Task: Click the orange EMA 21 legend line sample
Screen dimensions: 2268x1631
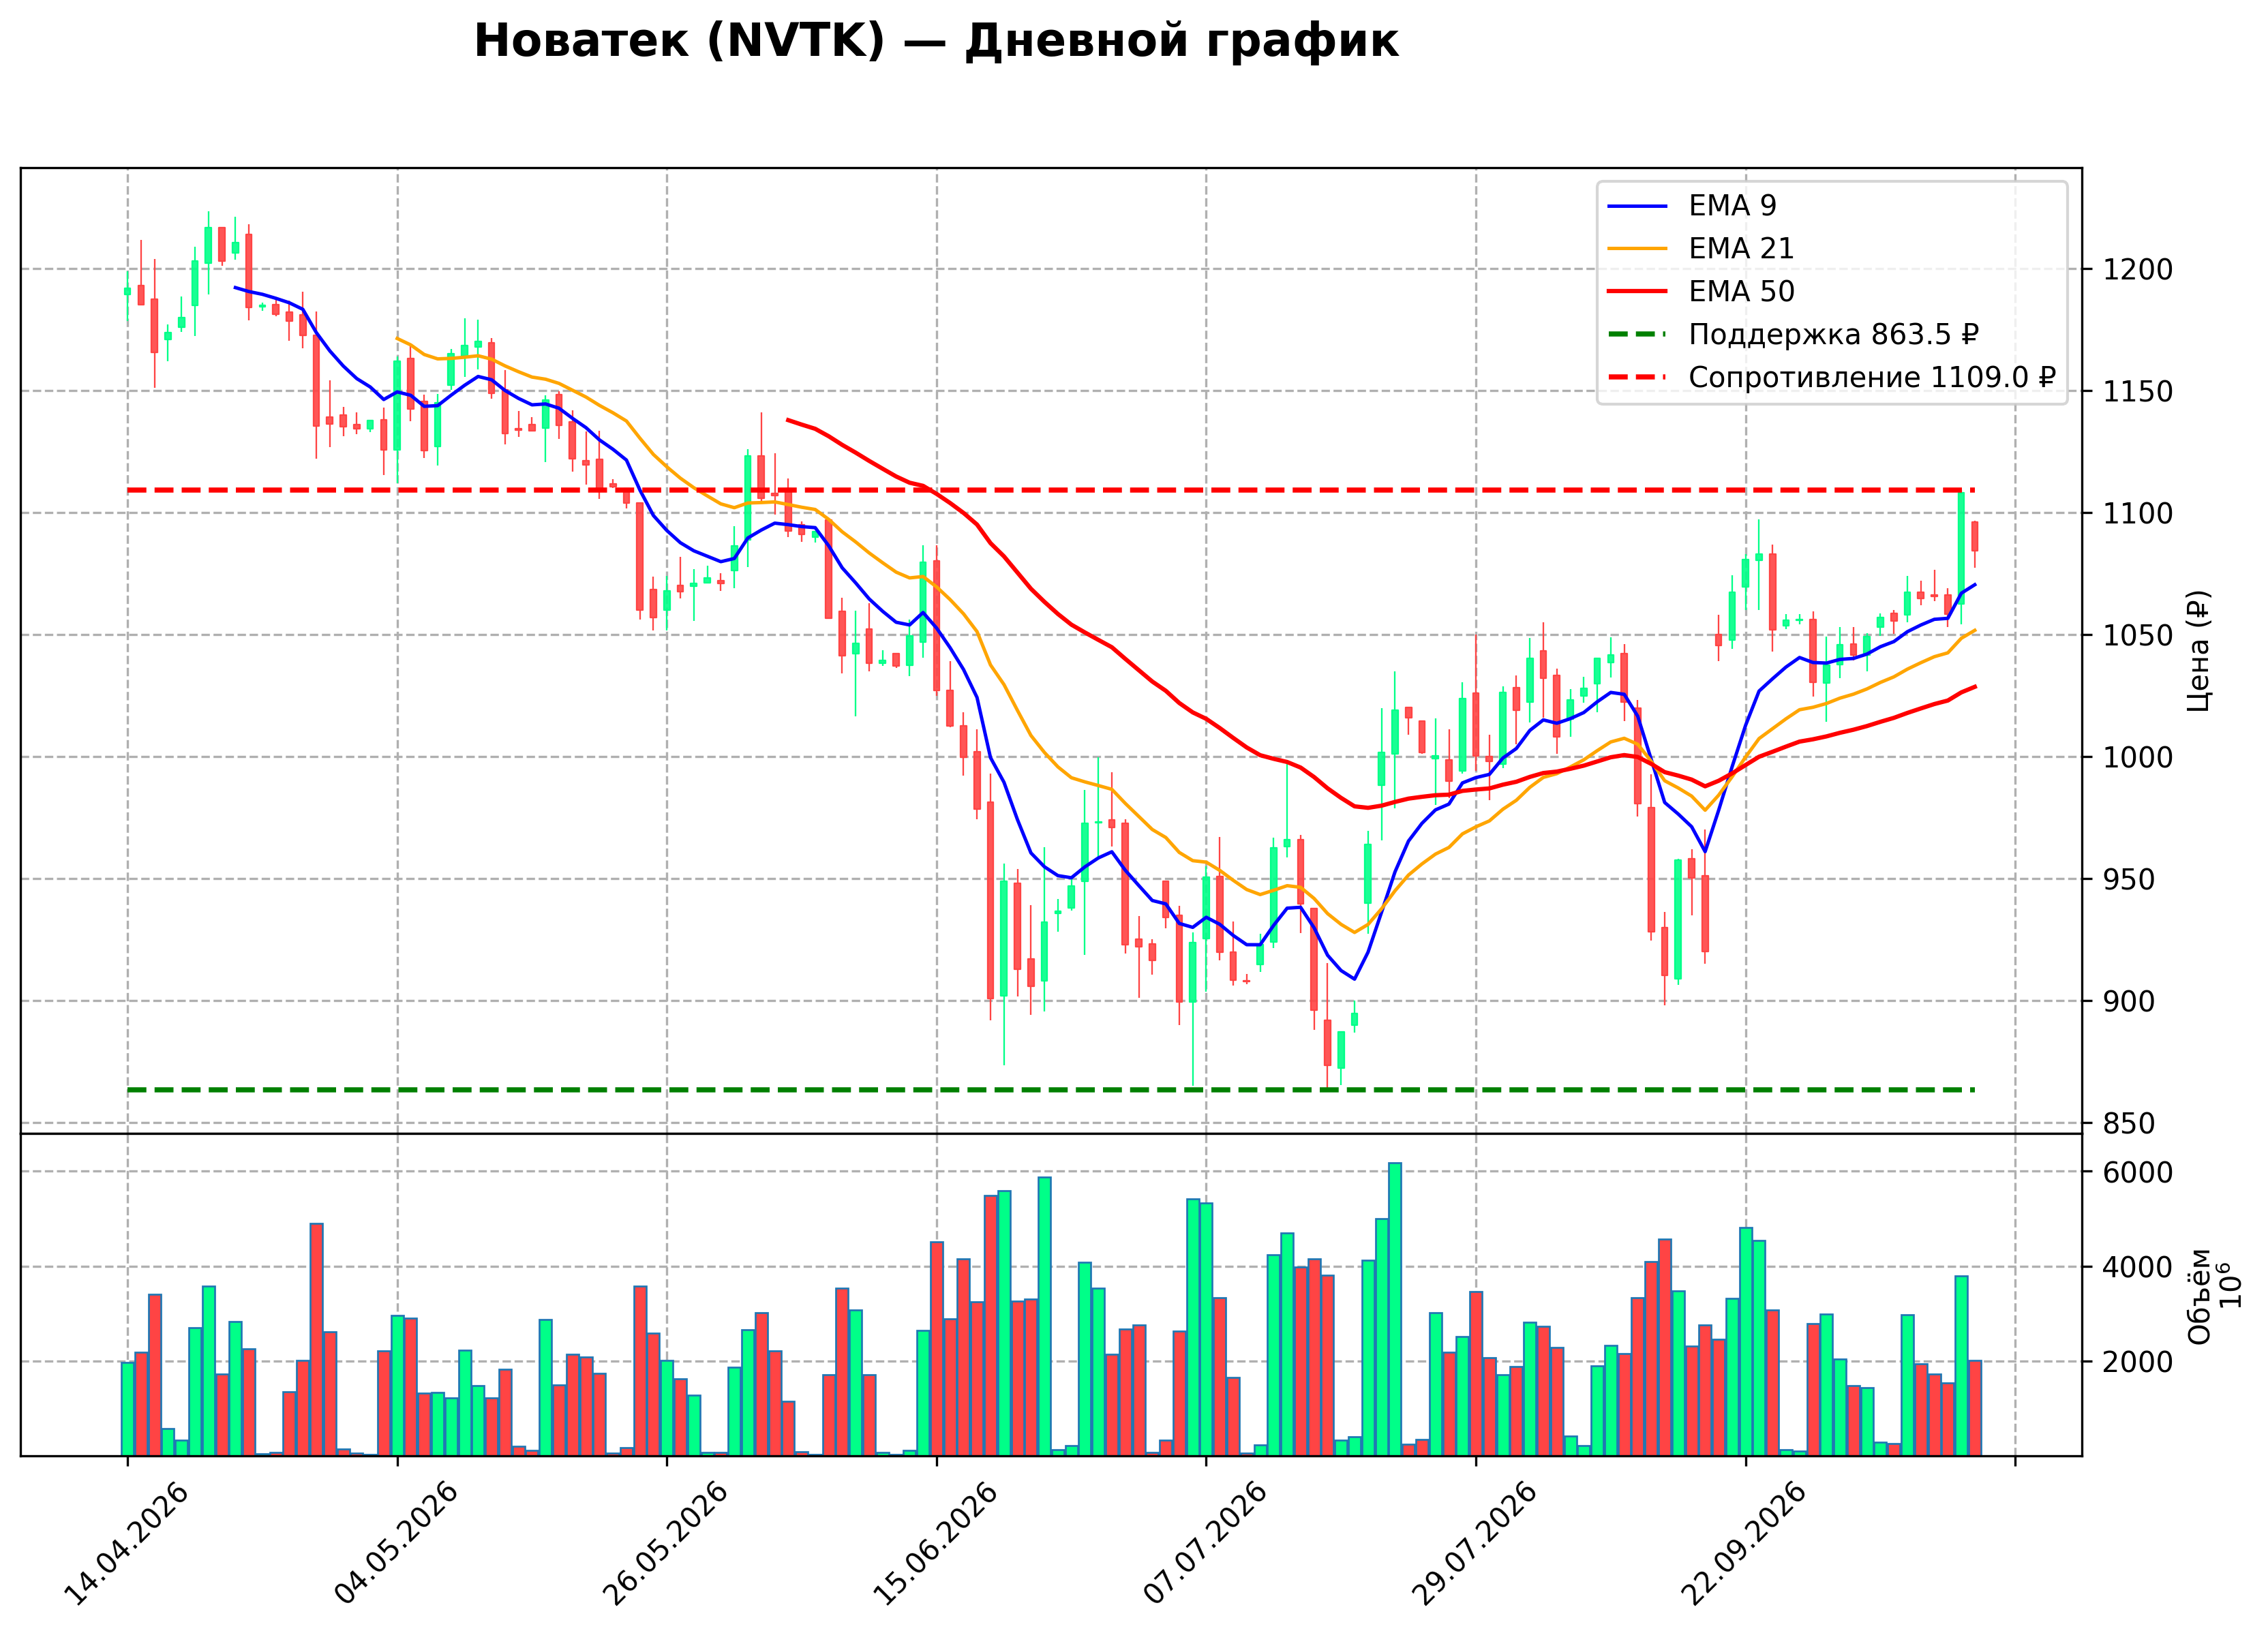Action: (x=1638, y=249)
